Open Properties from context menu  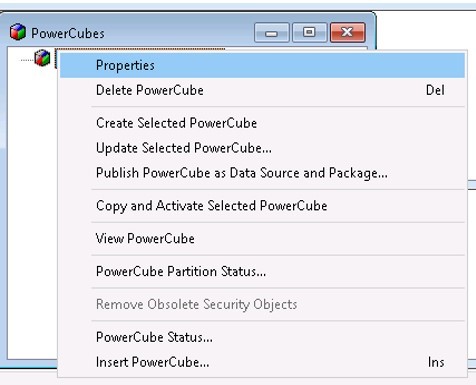point(262,65)
